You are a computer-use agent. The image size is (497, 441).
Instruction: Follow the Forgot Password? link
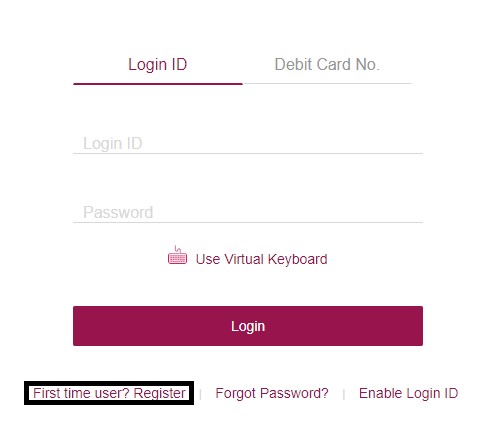pos(272,393)
